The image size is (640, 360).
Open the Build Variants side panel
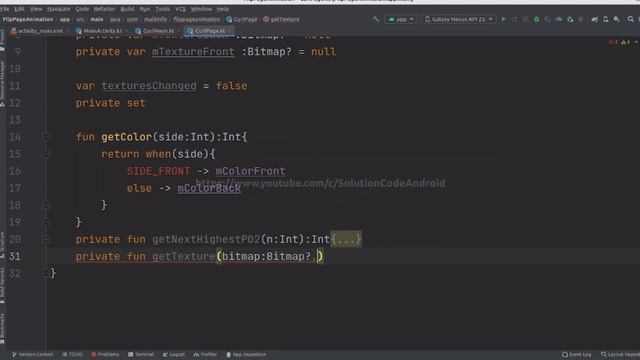2,286
